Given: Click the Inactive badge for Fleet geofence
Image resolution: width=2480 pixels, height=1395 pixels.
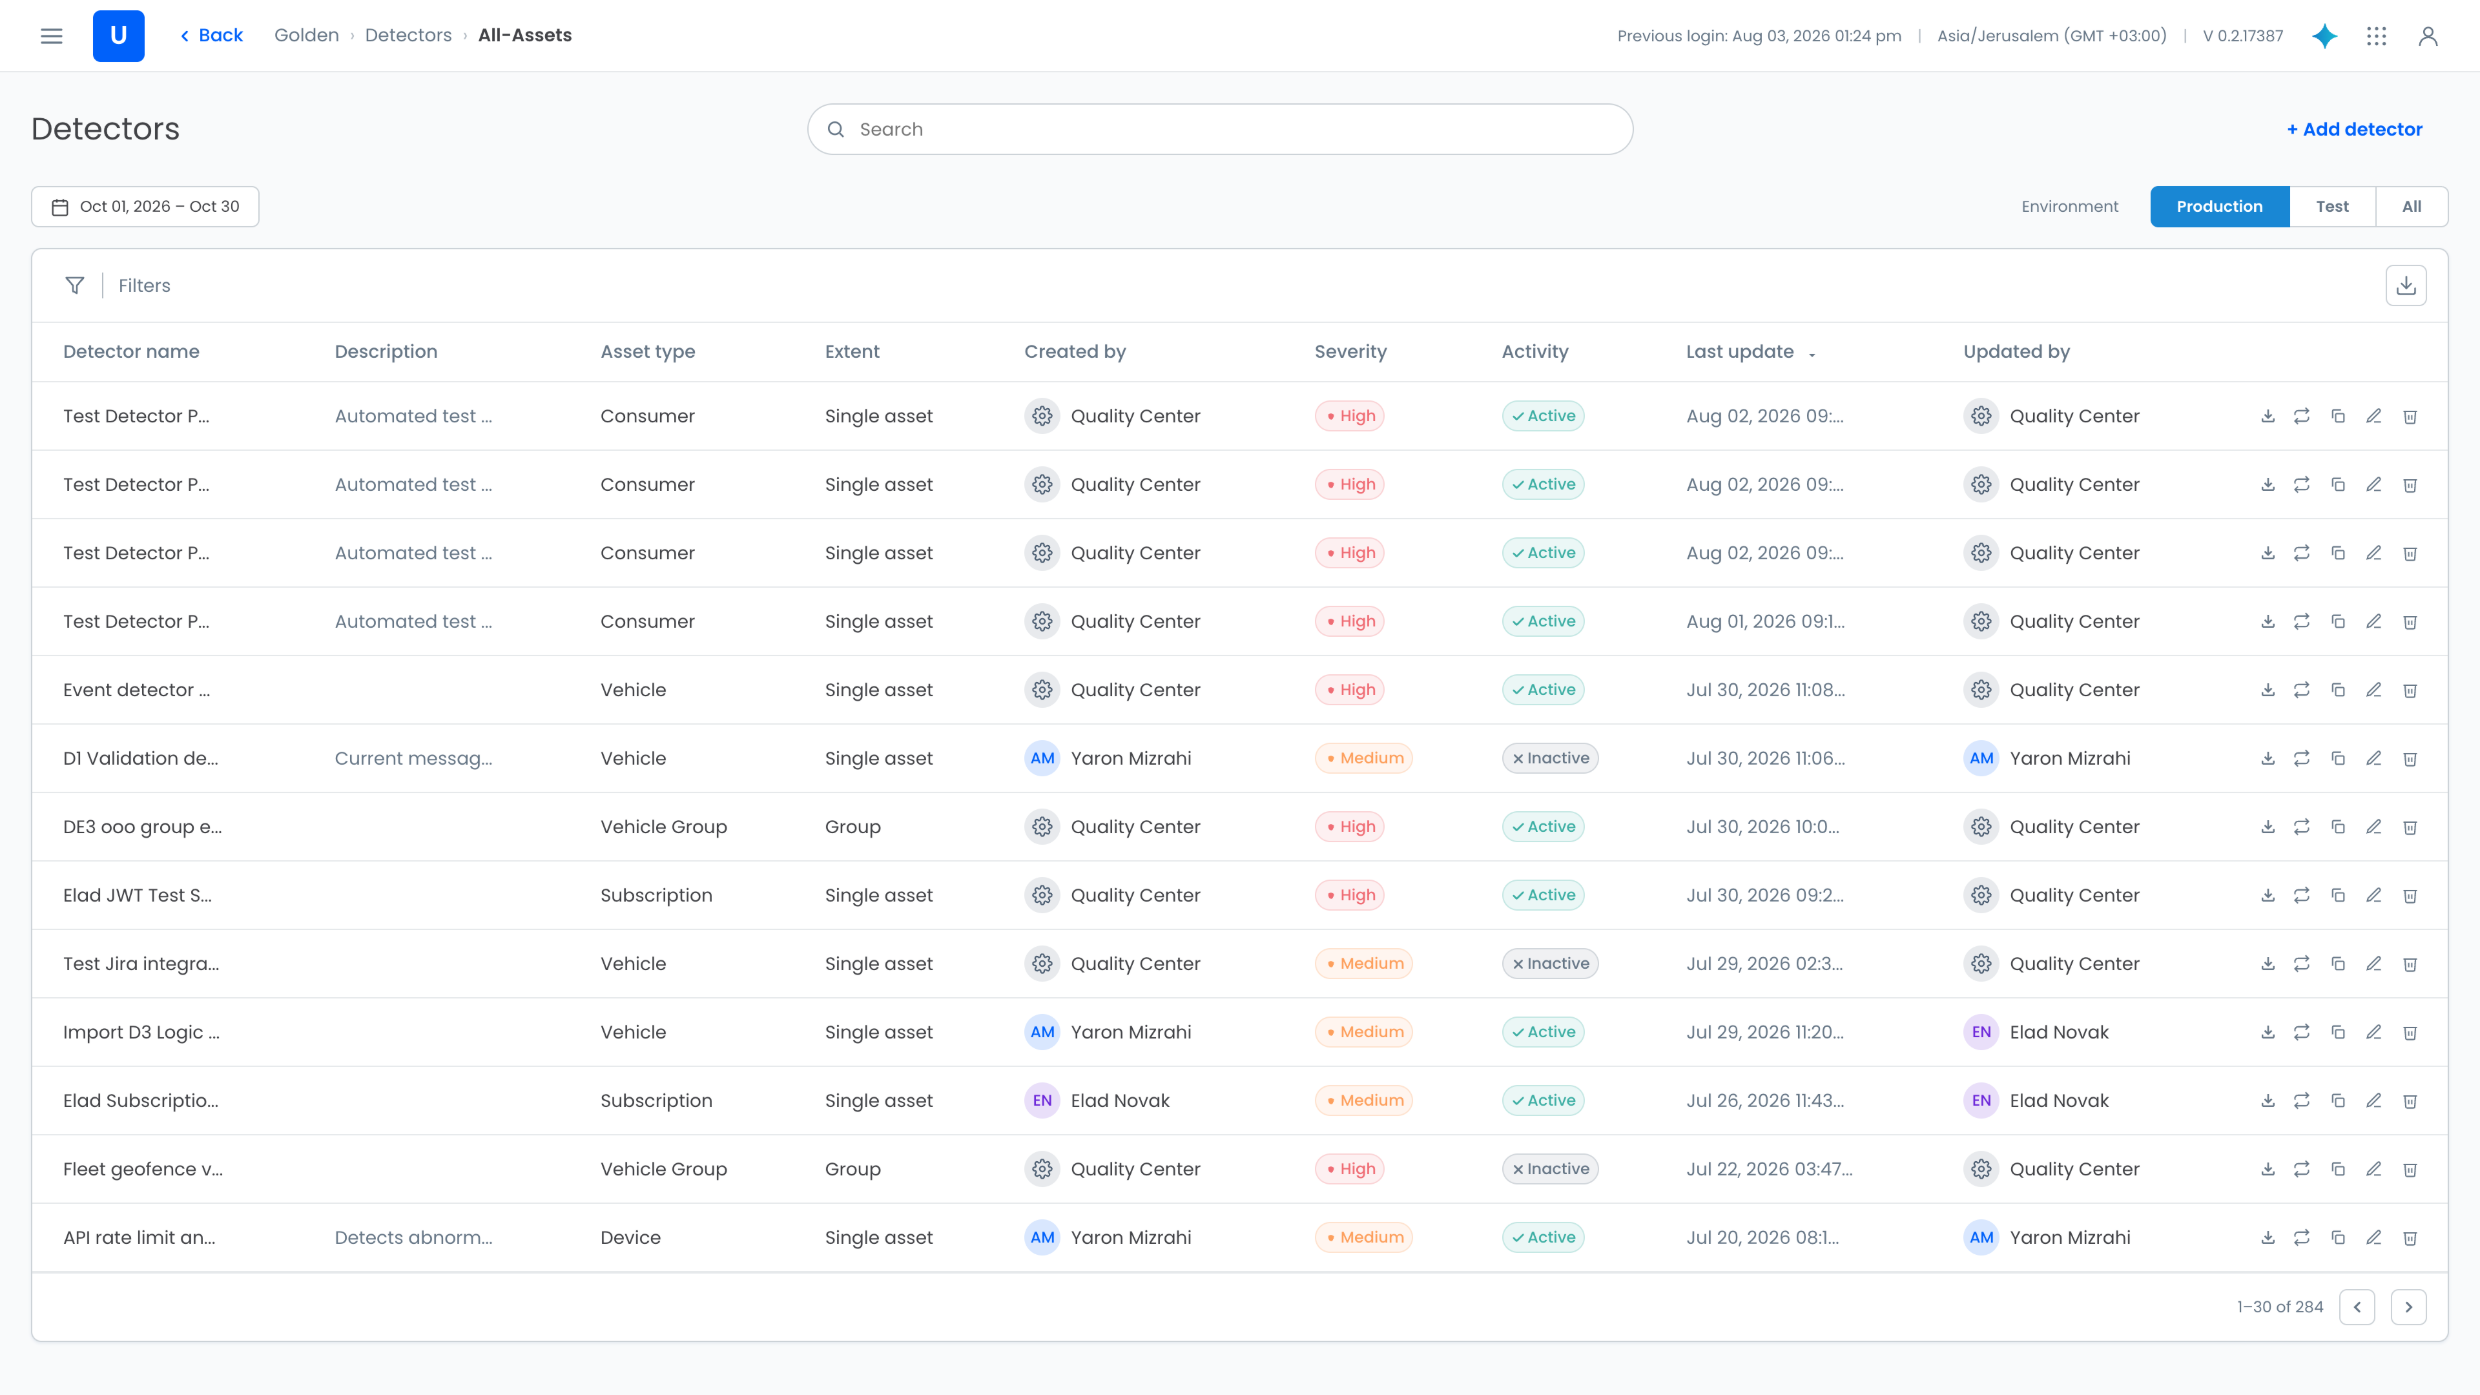Looking at the screenshot, I should (1550, 1169).
